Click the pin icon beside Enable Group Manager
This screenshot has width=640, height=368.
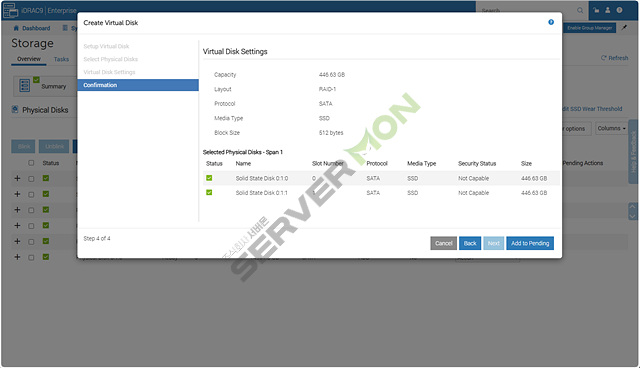(x=624, y=28)
